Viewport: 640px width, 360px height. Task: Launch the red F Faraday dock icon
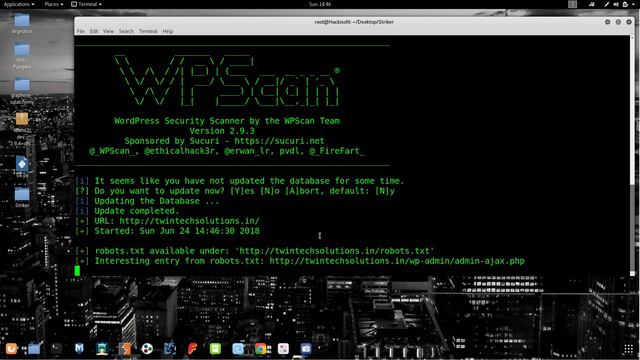[193, 349]
